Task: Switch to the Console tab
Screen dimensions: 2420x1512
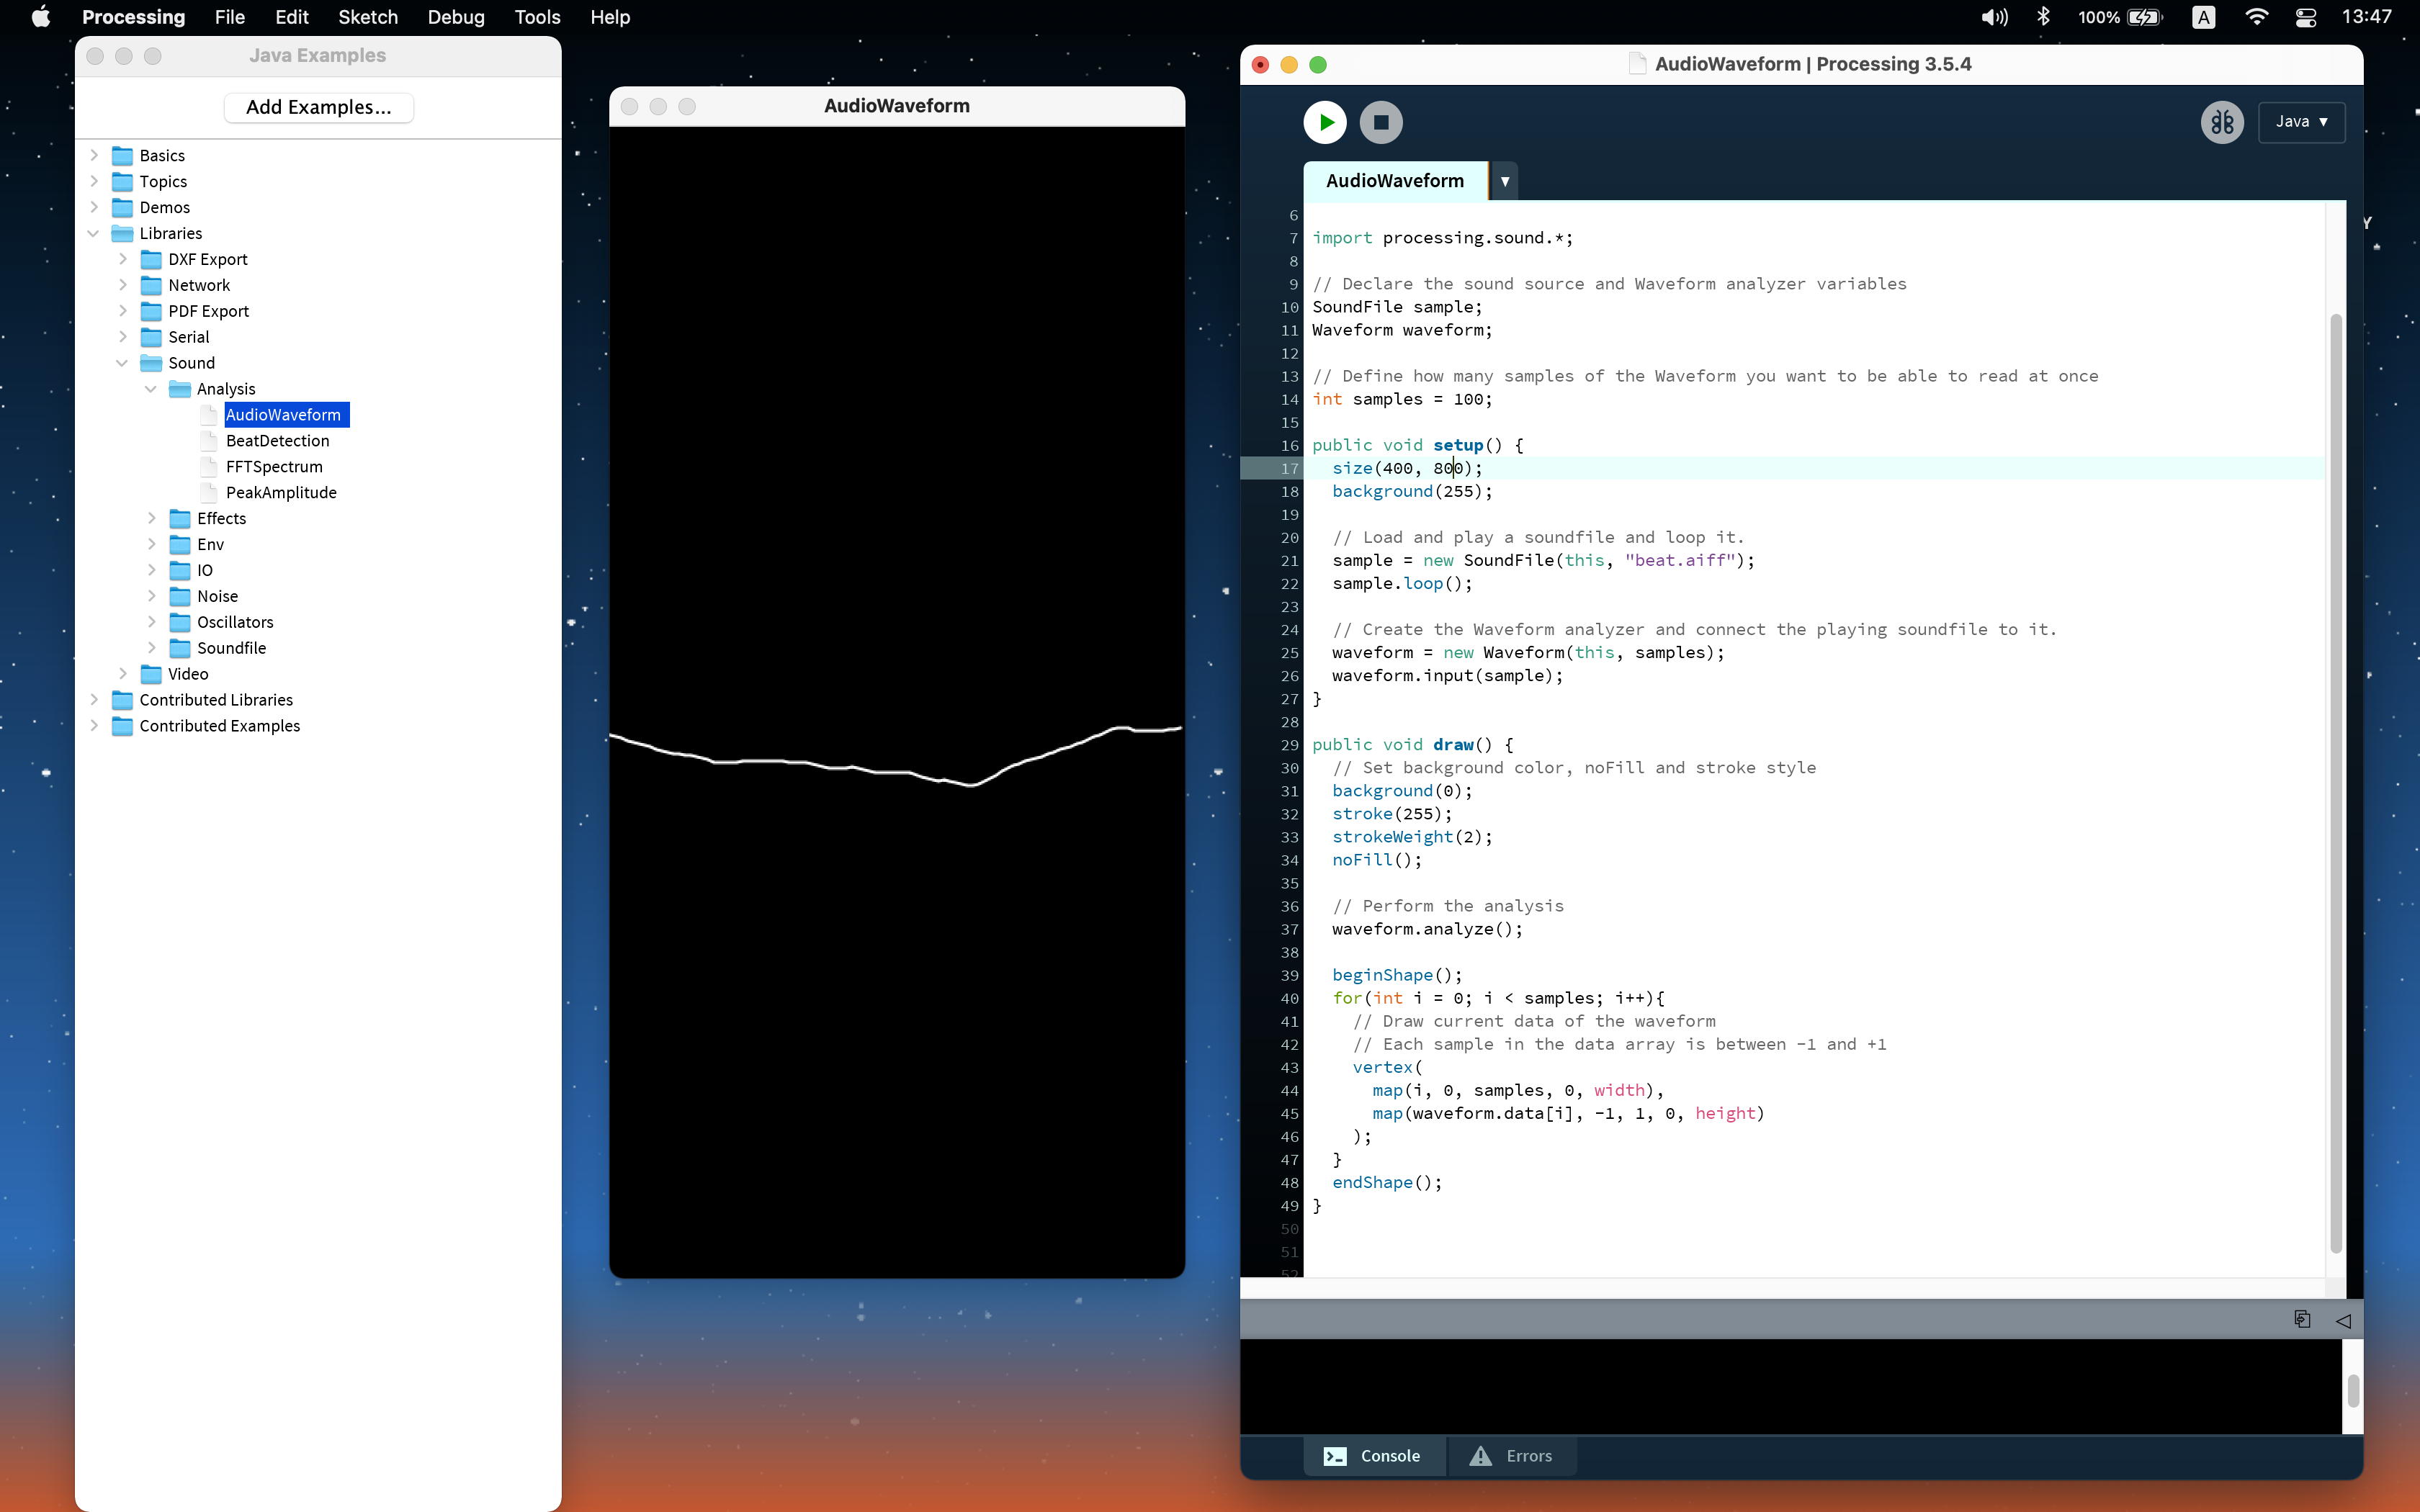Action: point(1374,1456)
